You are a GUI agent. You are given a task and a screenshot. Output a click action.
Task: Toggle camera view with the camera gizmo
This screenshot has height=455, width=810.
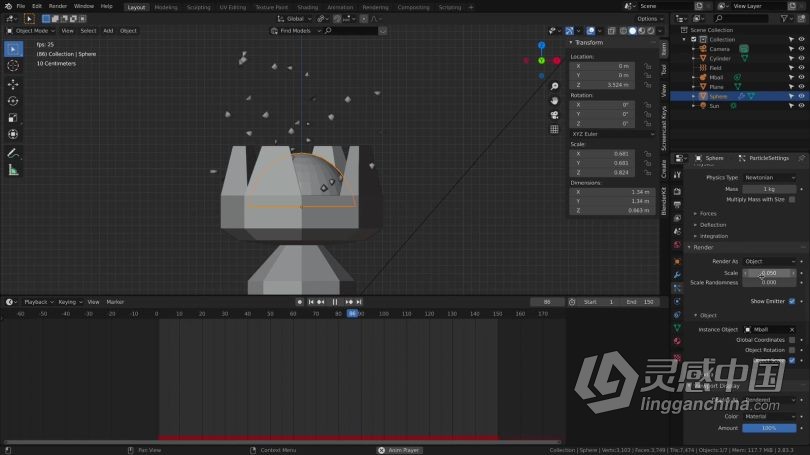click(554, 115)
